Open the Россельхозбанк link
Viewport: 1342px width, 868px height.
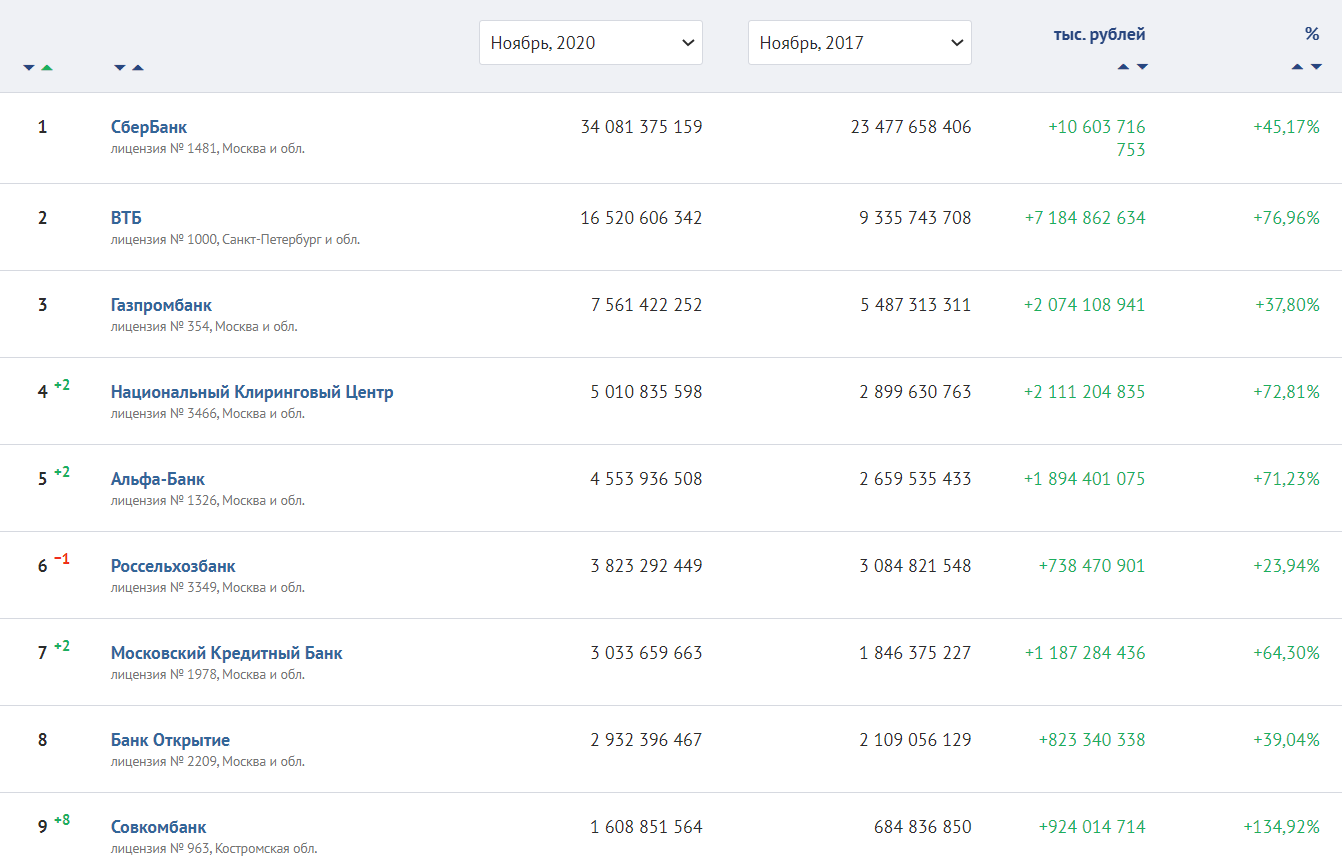(x=173, y=566)
